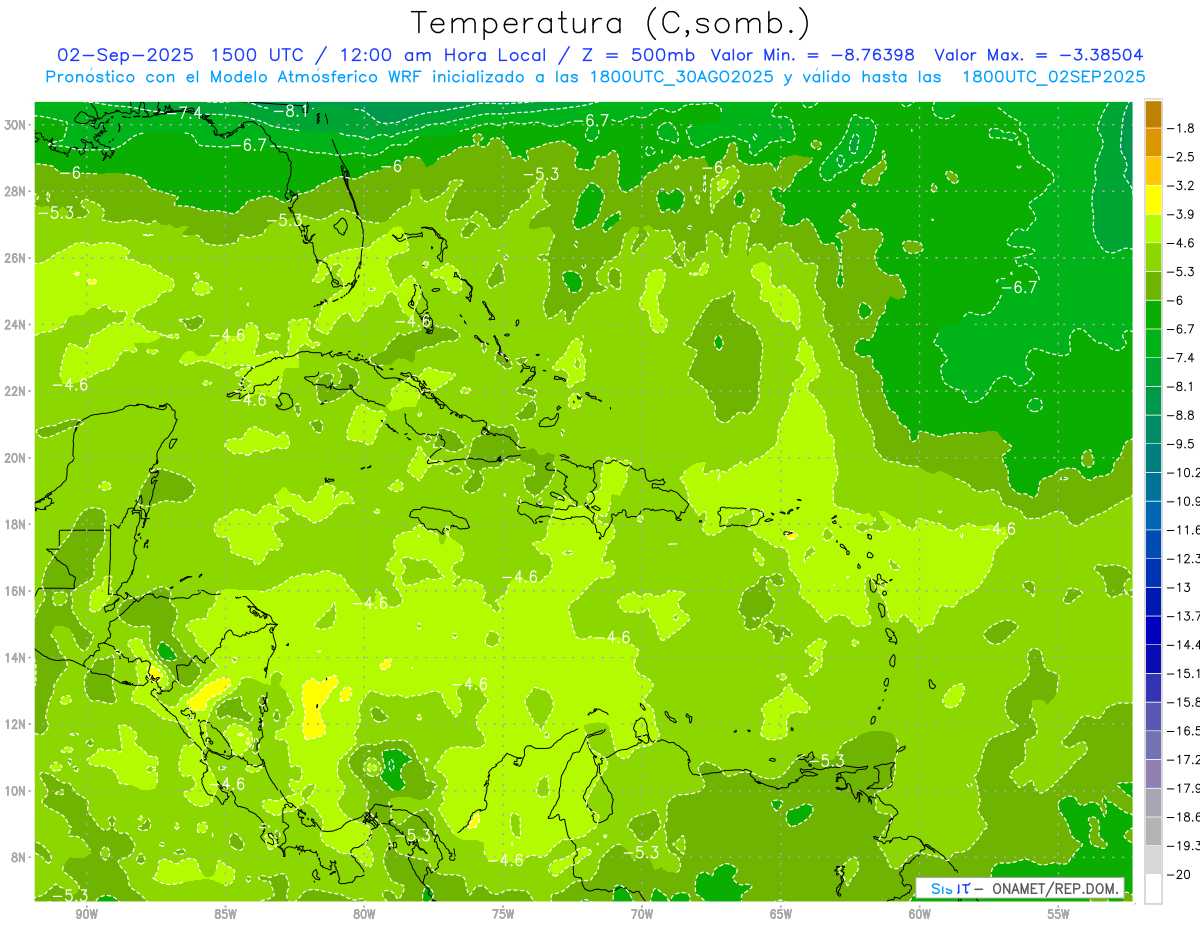Click the "75W" longitude axis label
The width and height of the screenshot is (1200, 927).
(x=503, y=914)
